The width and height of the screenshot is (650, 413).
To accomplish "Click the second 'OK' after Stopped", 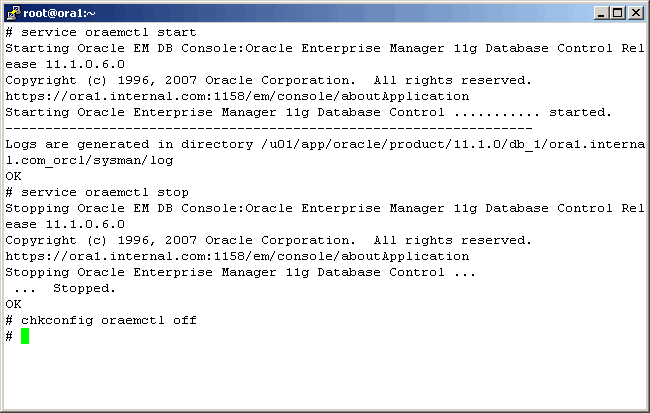I will tap(13, 304).
